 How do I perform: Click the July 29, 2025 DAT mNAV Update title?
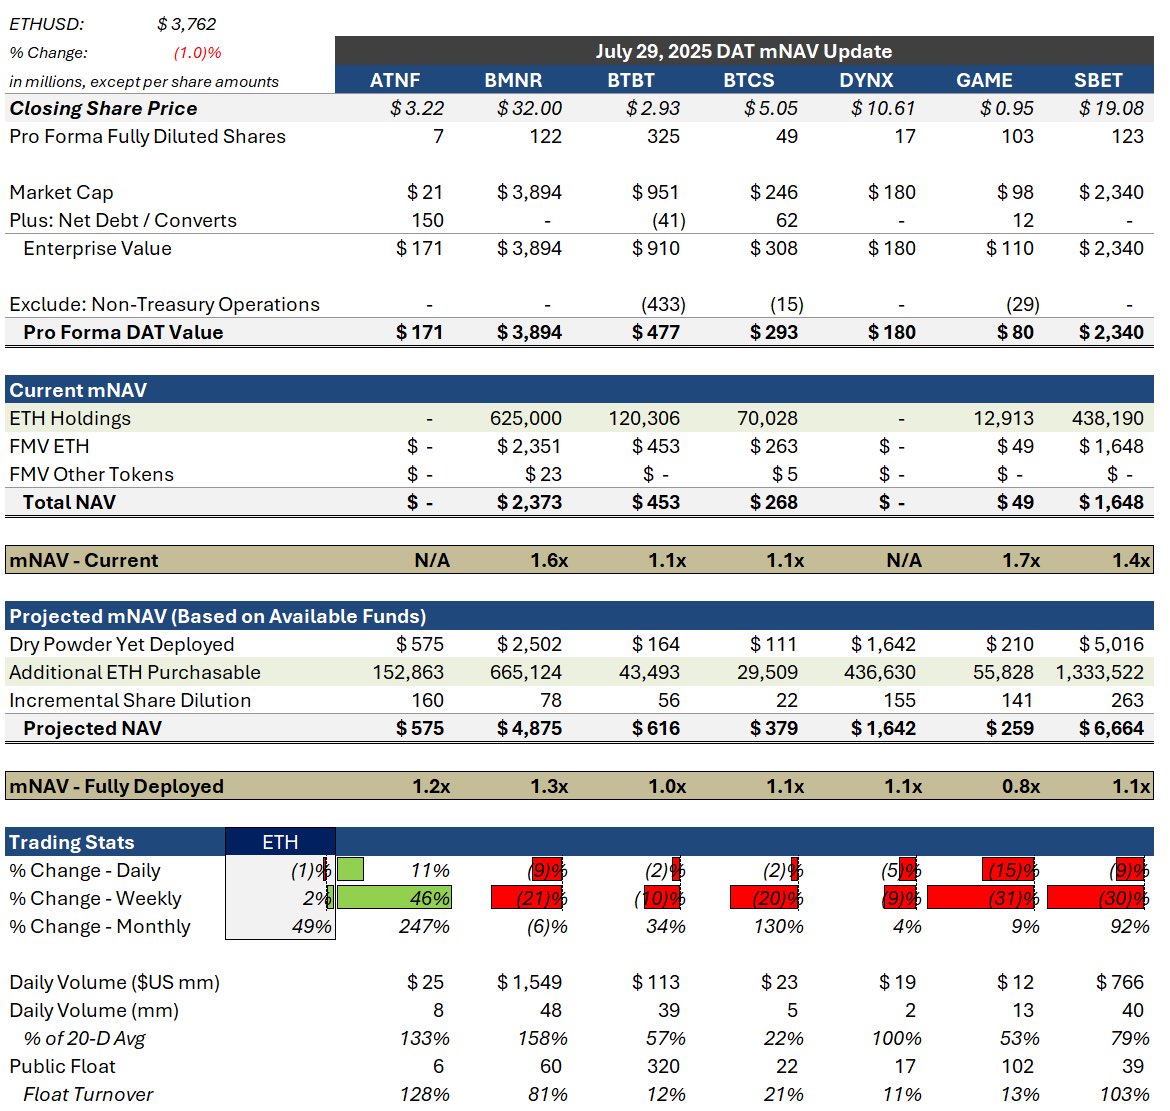click(x=744, y=51)
